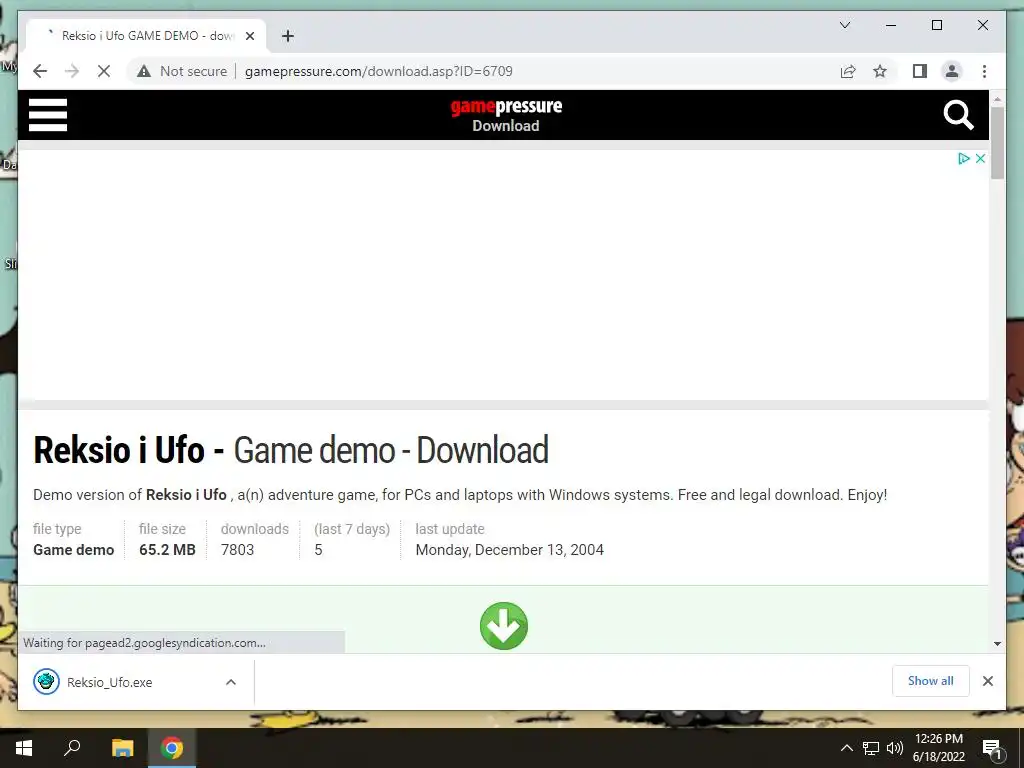
Task: Click the Monday, December 13, 2004 date
Action: 509,550
